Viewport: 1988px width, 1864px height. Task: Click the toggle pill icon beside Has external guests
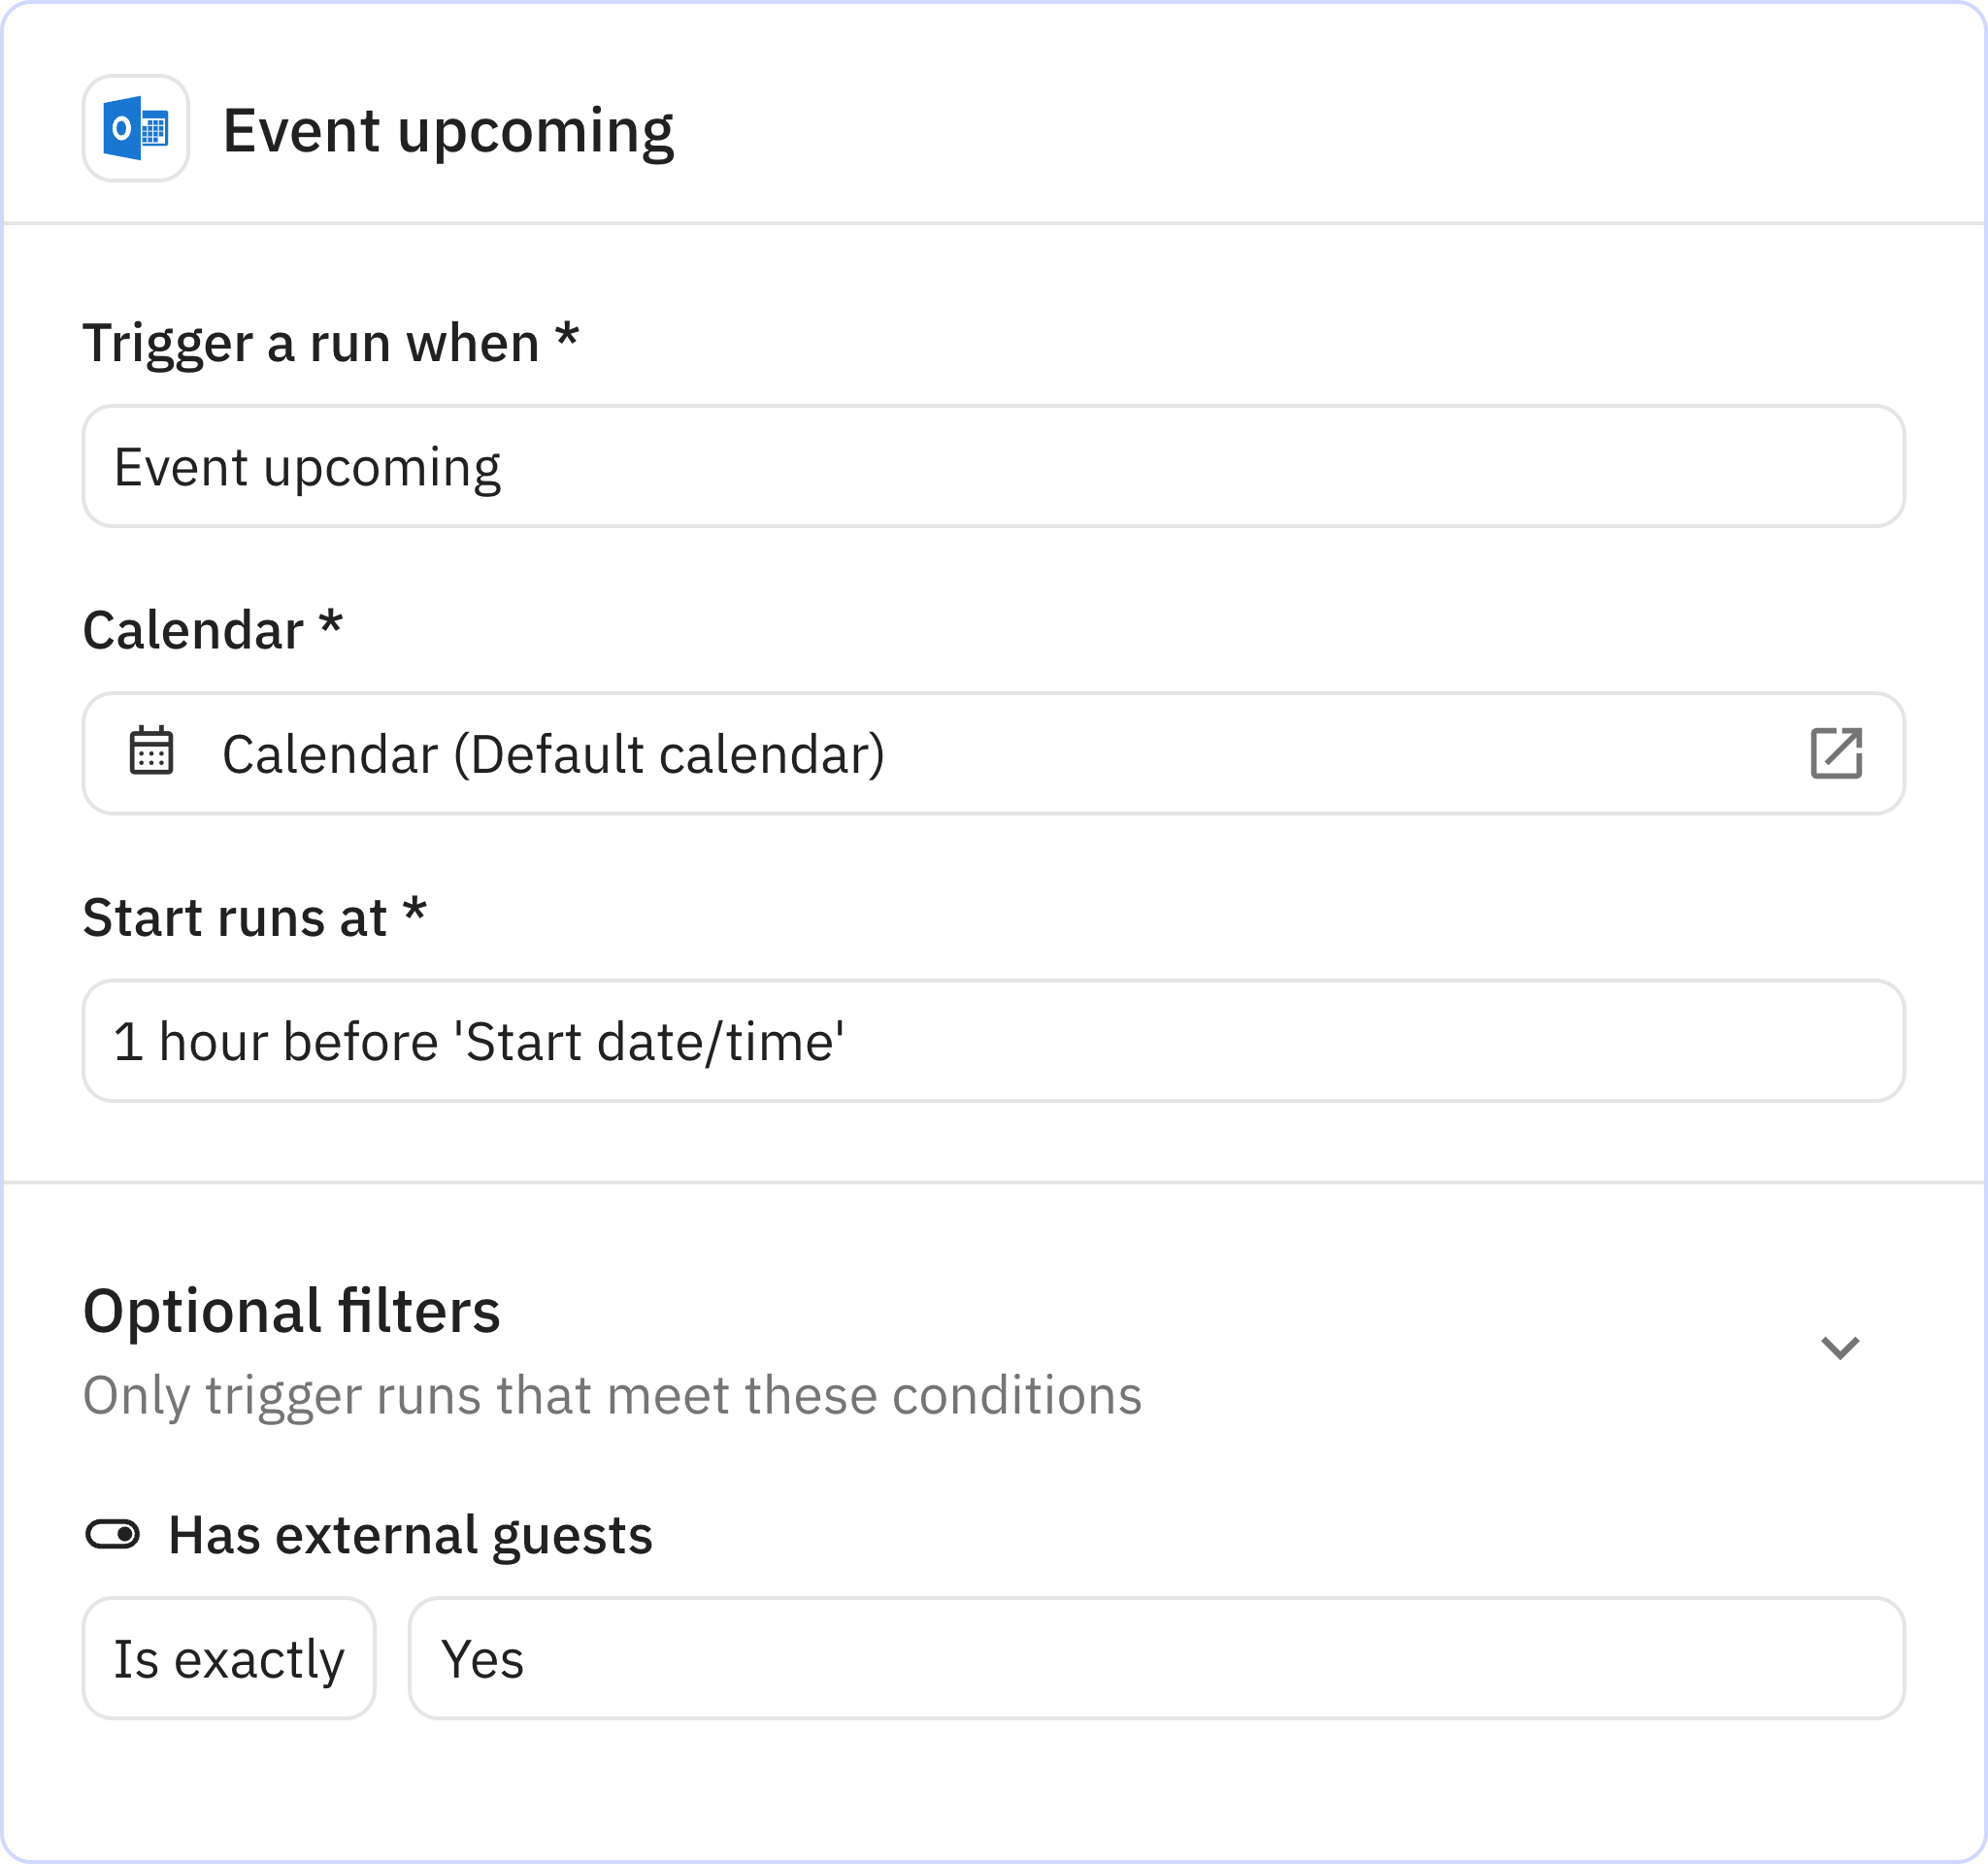114,1533
